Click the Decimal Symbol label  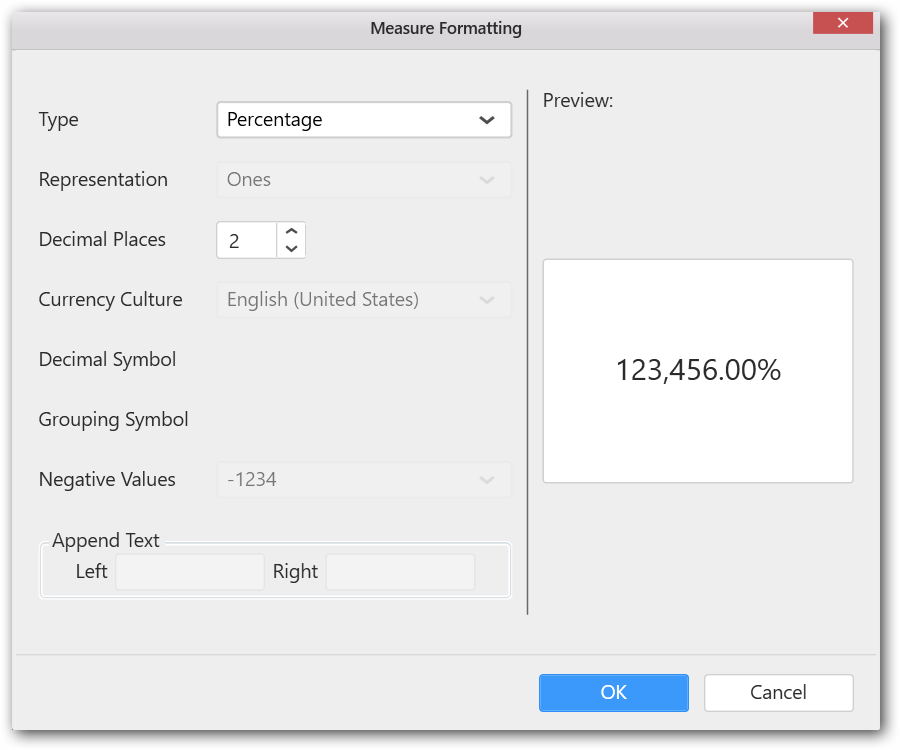107,360
